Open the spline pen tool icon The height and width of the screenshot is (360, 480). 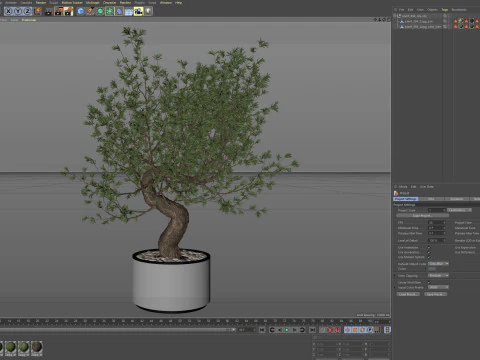coord(90,11)
